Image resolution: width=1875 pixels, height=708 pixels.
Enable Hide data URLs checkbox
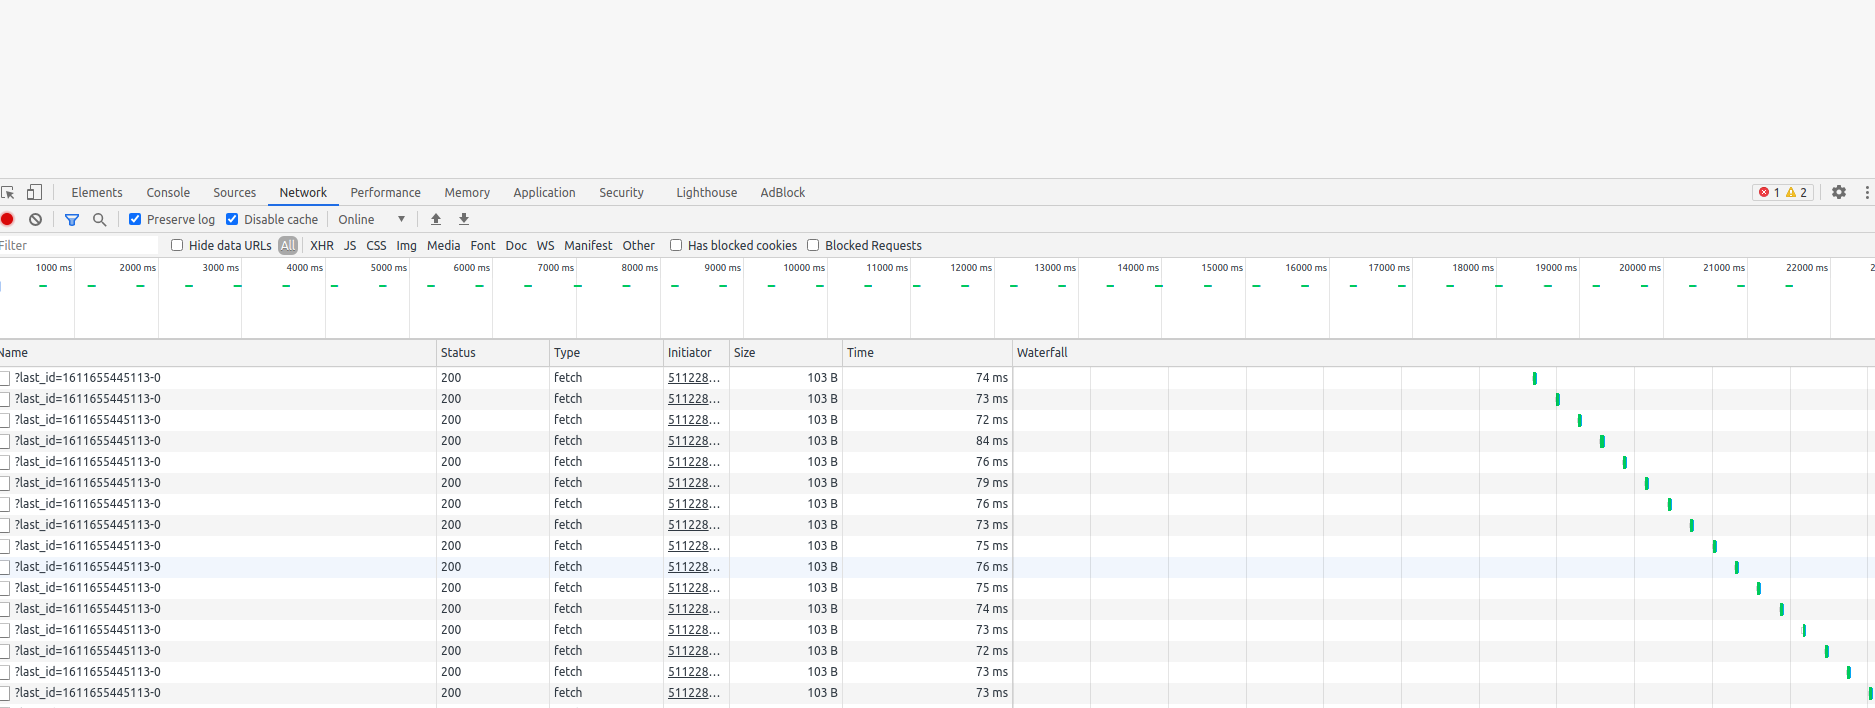click(x=177, y=245)
